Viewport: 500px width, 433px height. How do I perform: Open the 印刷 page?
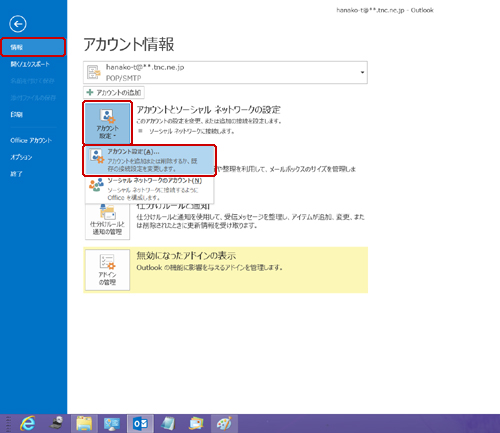(x=17, y=115)
